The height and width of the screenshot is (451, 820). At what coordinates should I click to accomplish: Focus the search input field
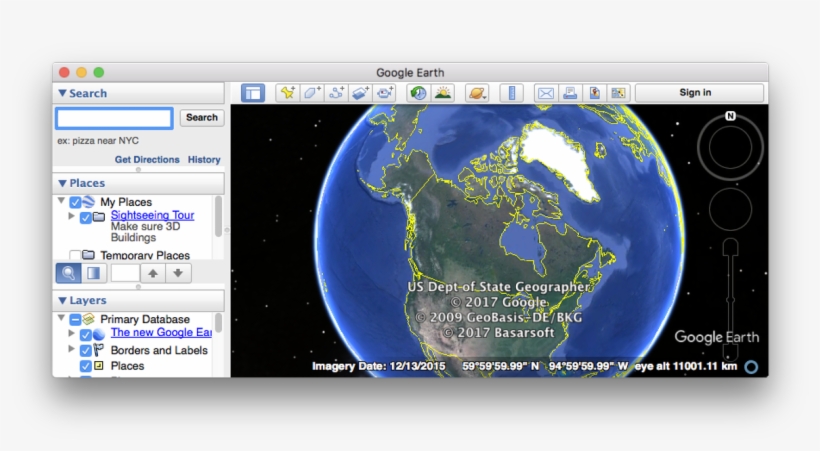pyautogui.click(x=114, y=118)
